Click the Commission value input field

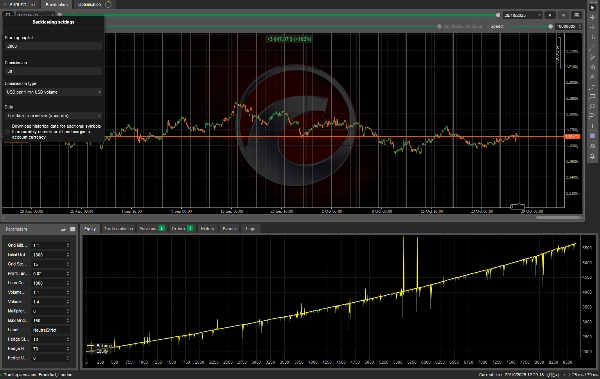(54, 71)
